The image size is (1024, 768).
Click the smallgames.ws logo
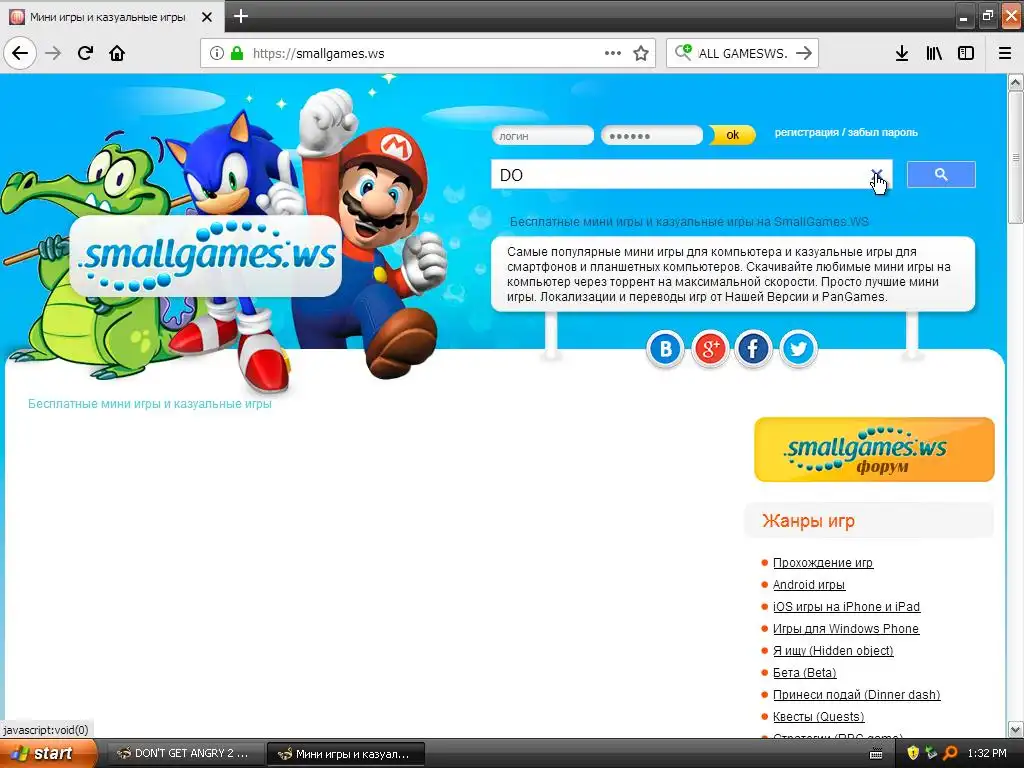[x=205, y=256]
